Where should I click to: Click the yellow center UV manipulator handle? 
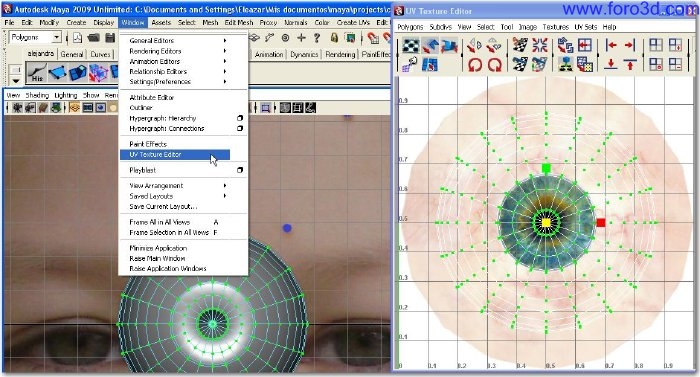click(546, 222)
